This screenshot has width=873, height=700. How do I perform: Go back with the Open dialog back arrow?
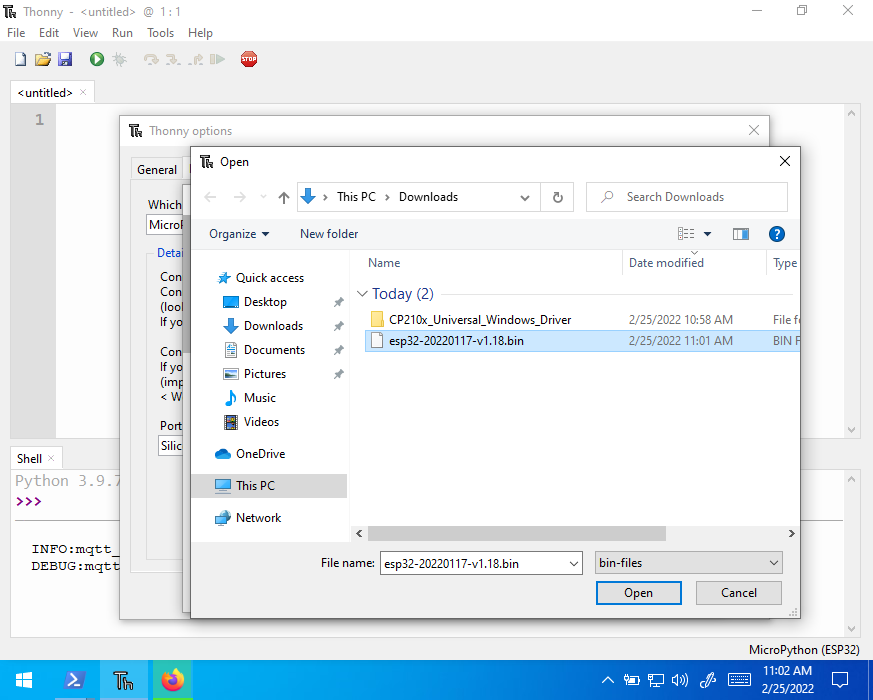(x=210, y=197)
